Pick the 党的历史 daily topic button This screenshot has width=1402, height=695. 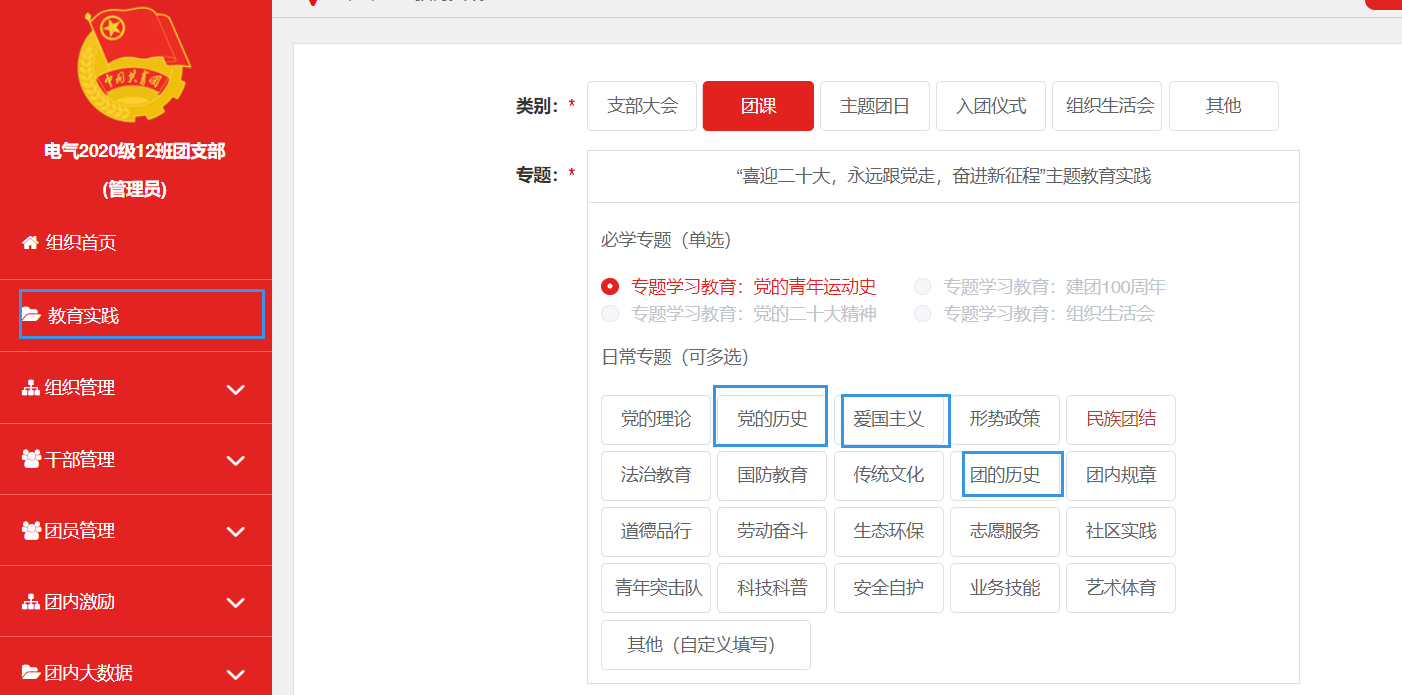(771, 418)
